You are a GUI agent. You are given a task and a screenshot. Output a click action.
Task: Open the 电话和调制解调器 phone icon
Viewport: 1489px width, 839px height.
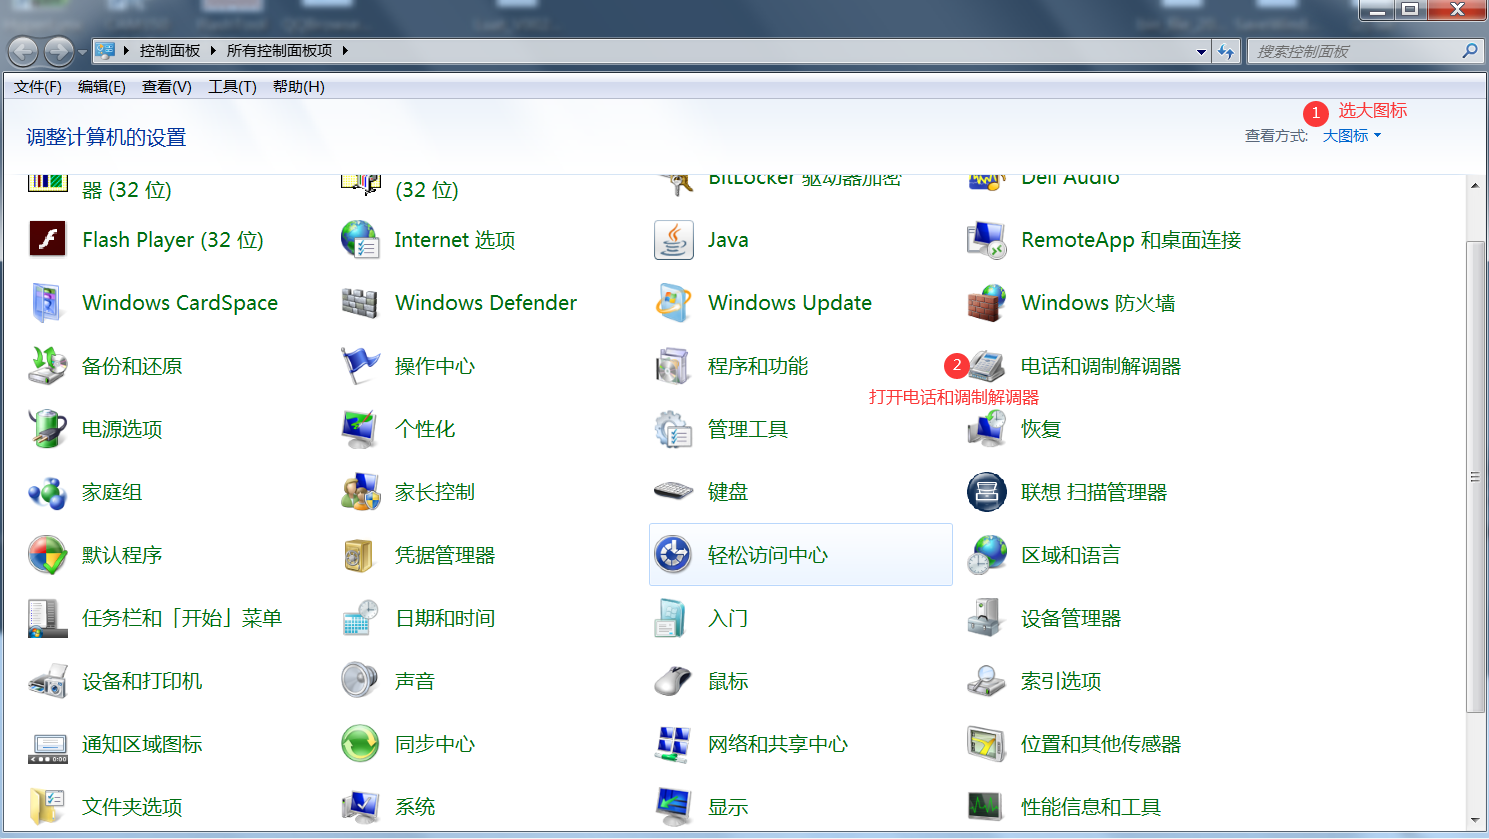(x=987, y=366)
